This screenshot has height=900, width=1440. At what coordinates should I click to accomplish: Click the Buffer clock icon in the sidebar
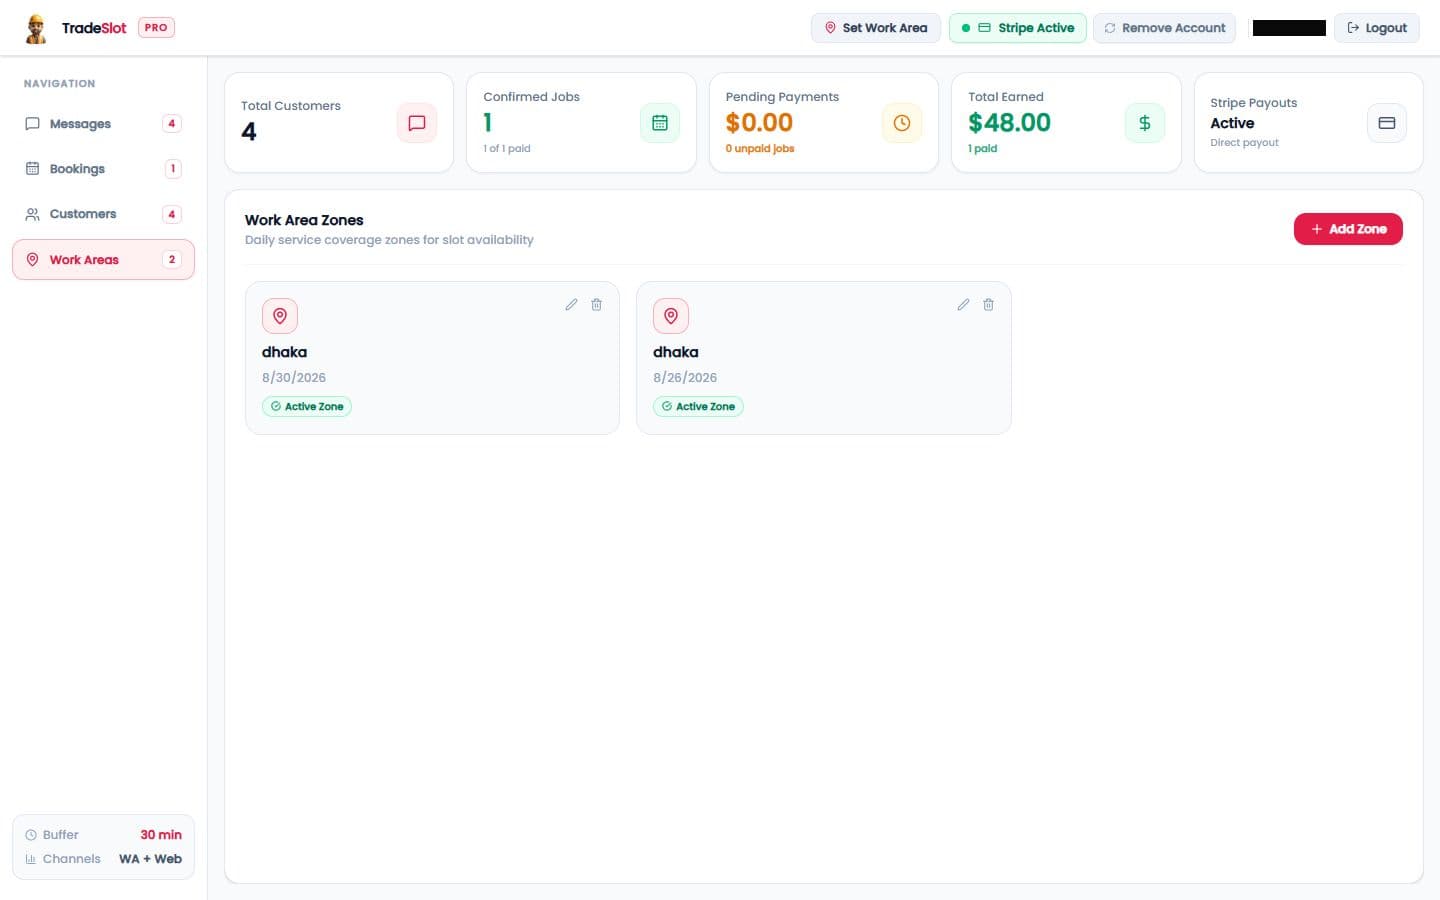pyautogui.click(x=31, y=835)
